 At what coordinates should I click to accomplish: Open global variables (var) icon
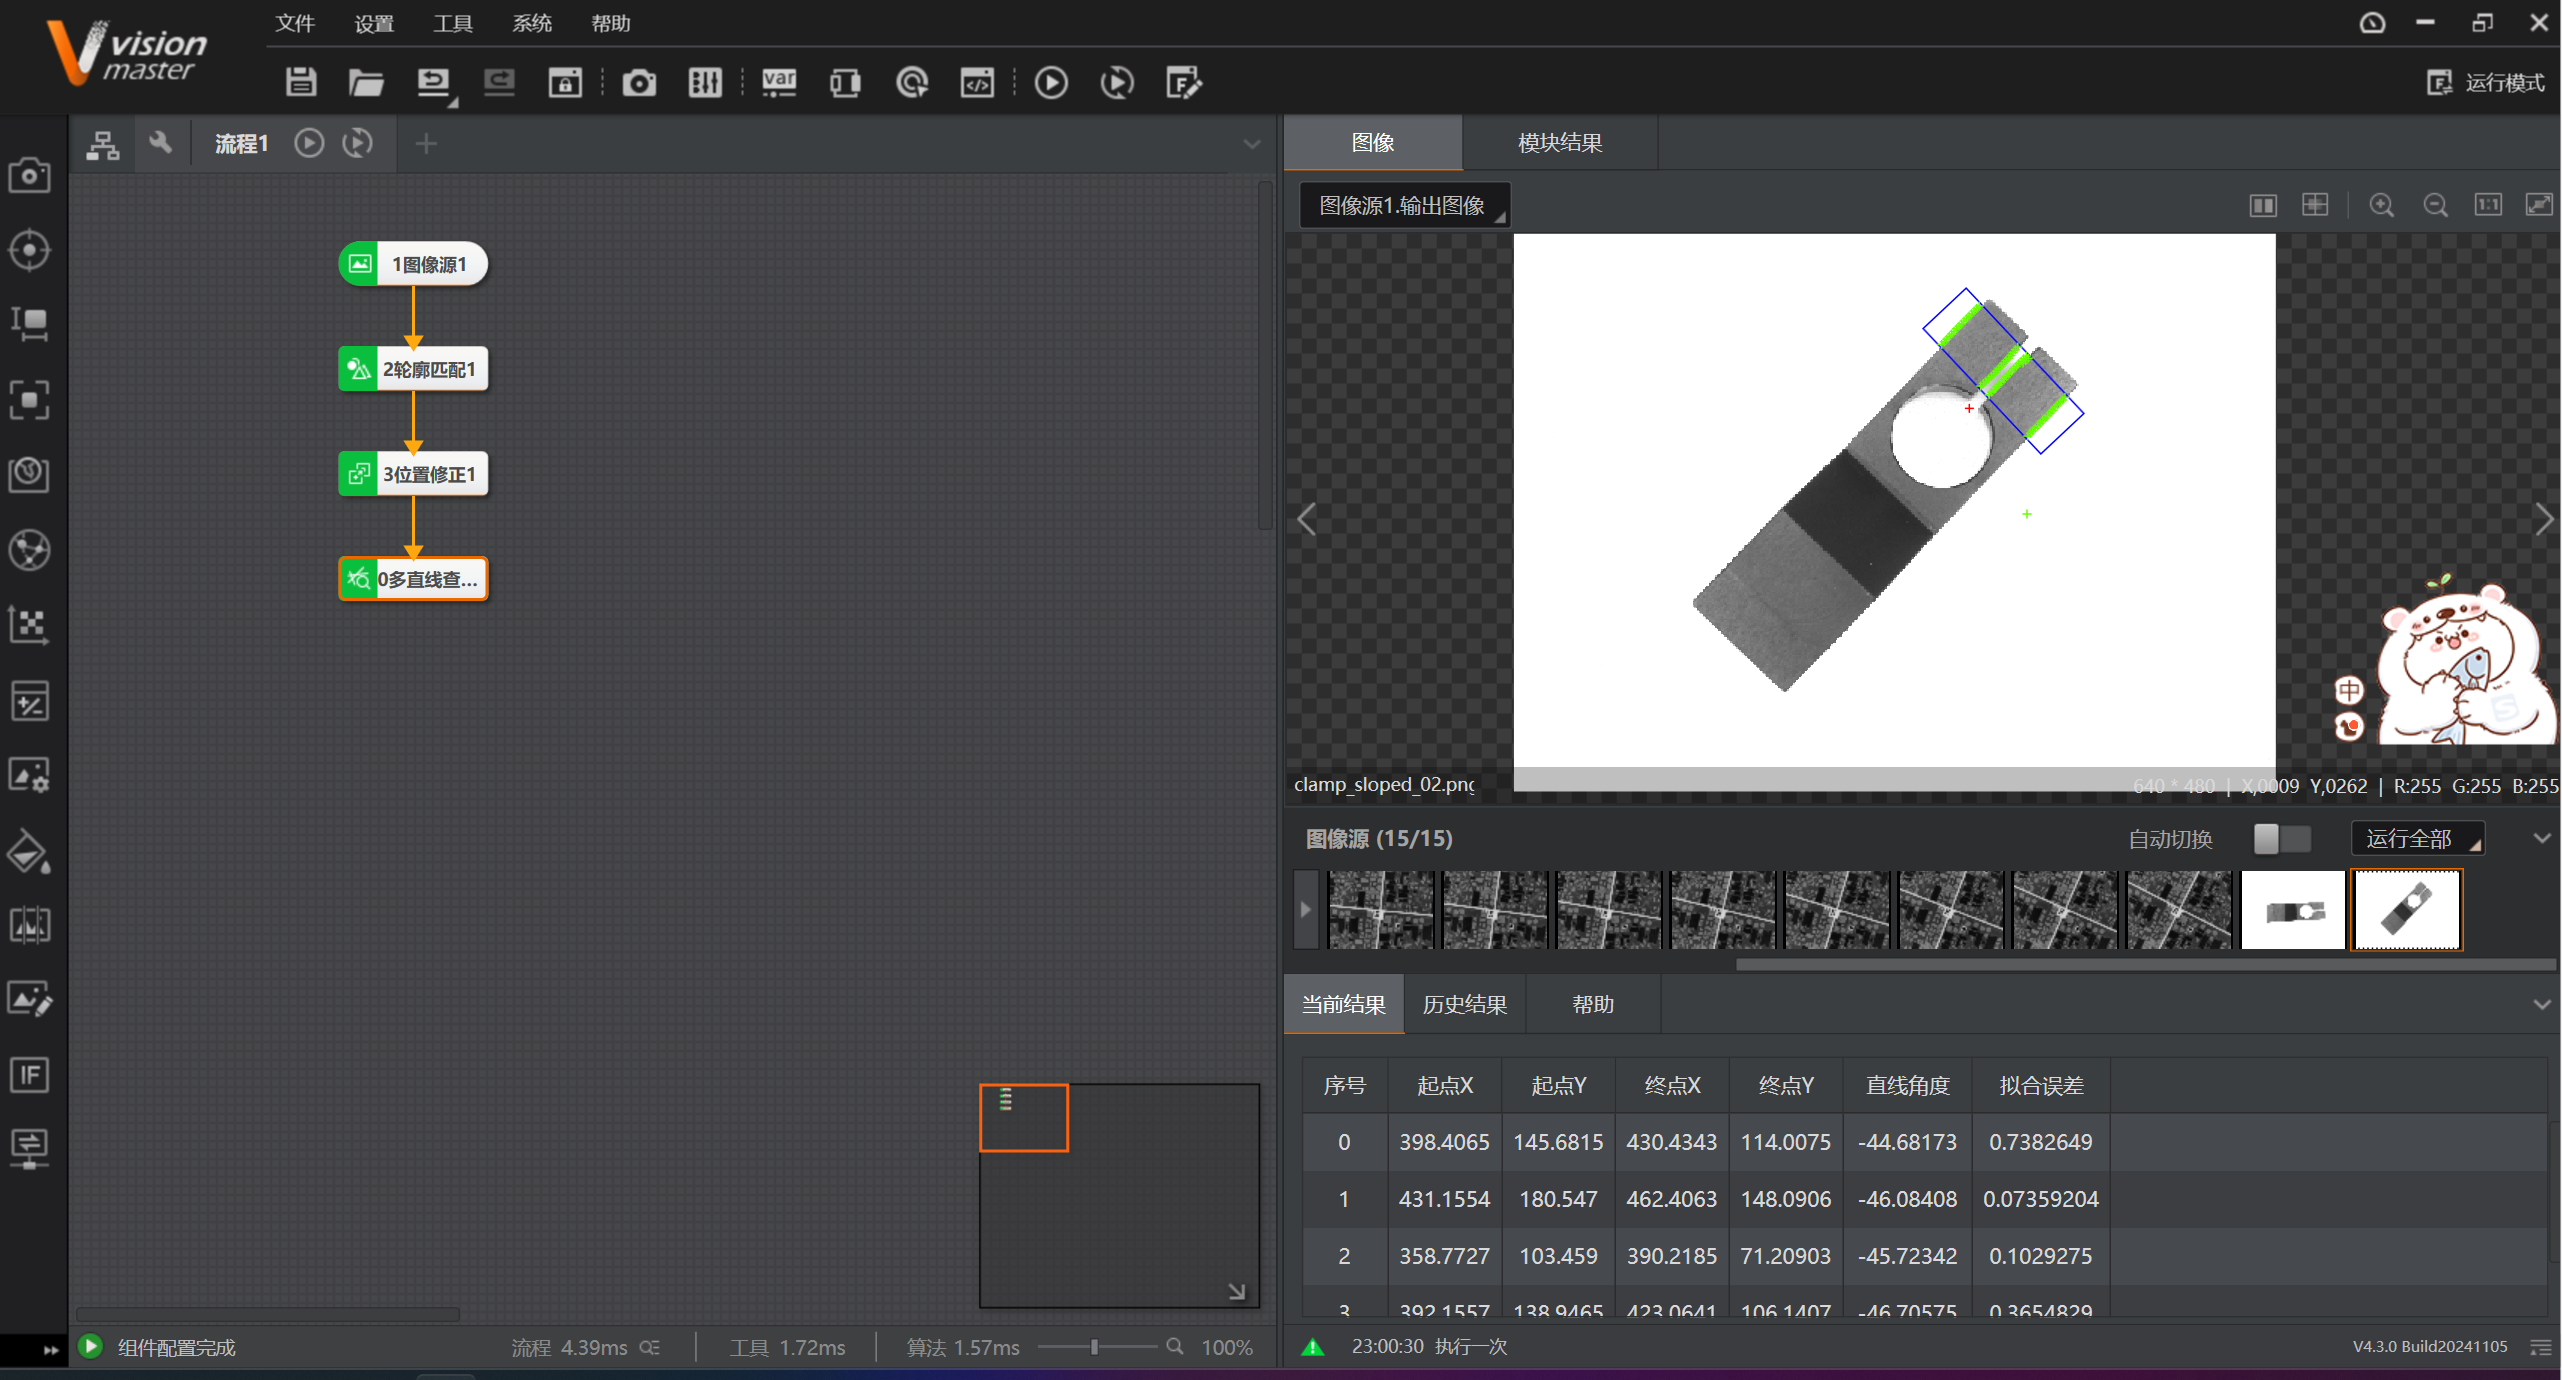778,82
